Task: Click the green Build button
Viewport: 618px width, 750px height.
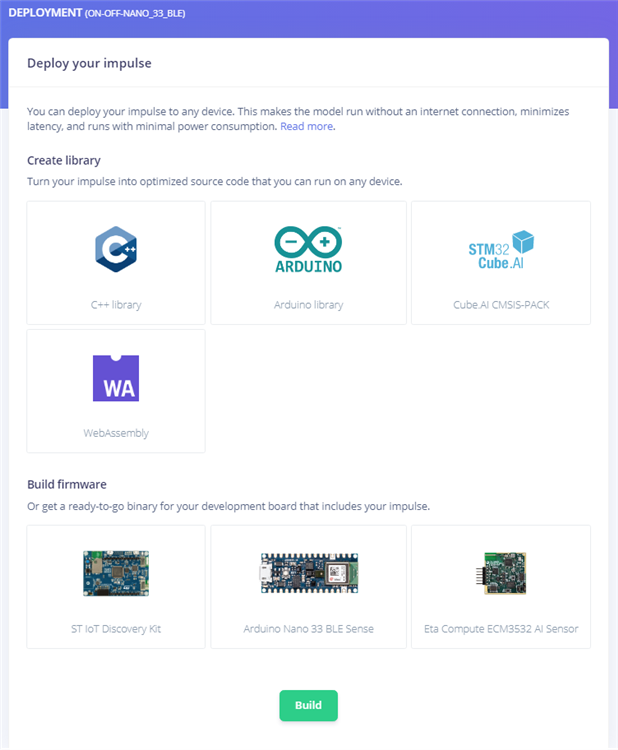Action: [309, 705]
